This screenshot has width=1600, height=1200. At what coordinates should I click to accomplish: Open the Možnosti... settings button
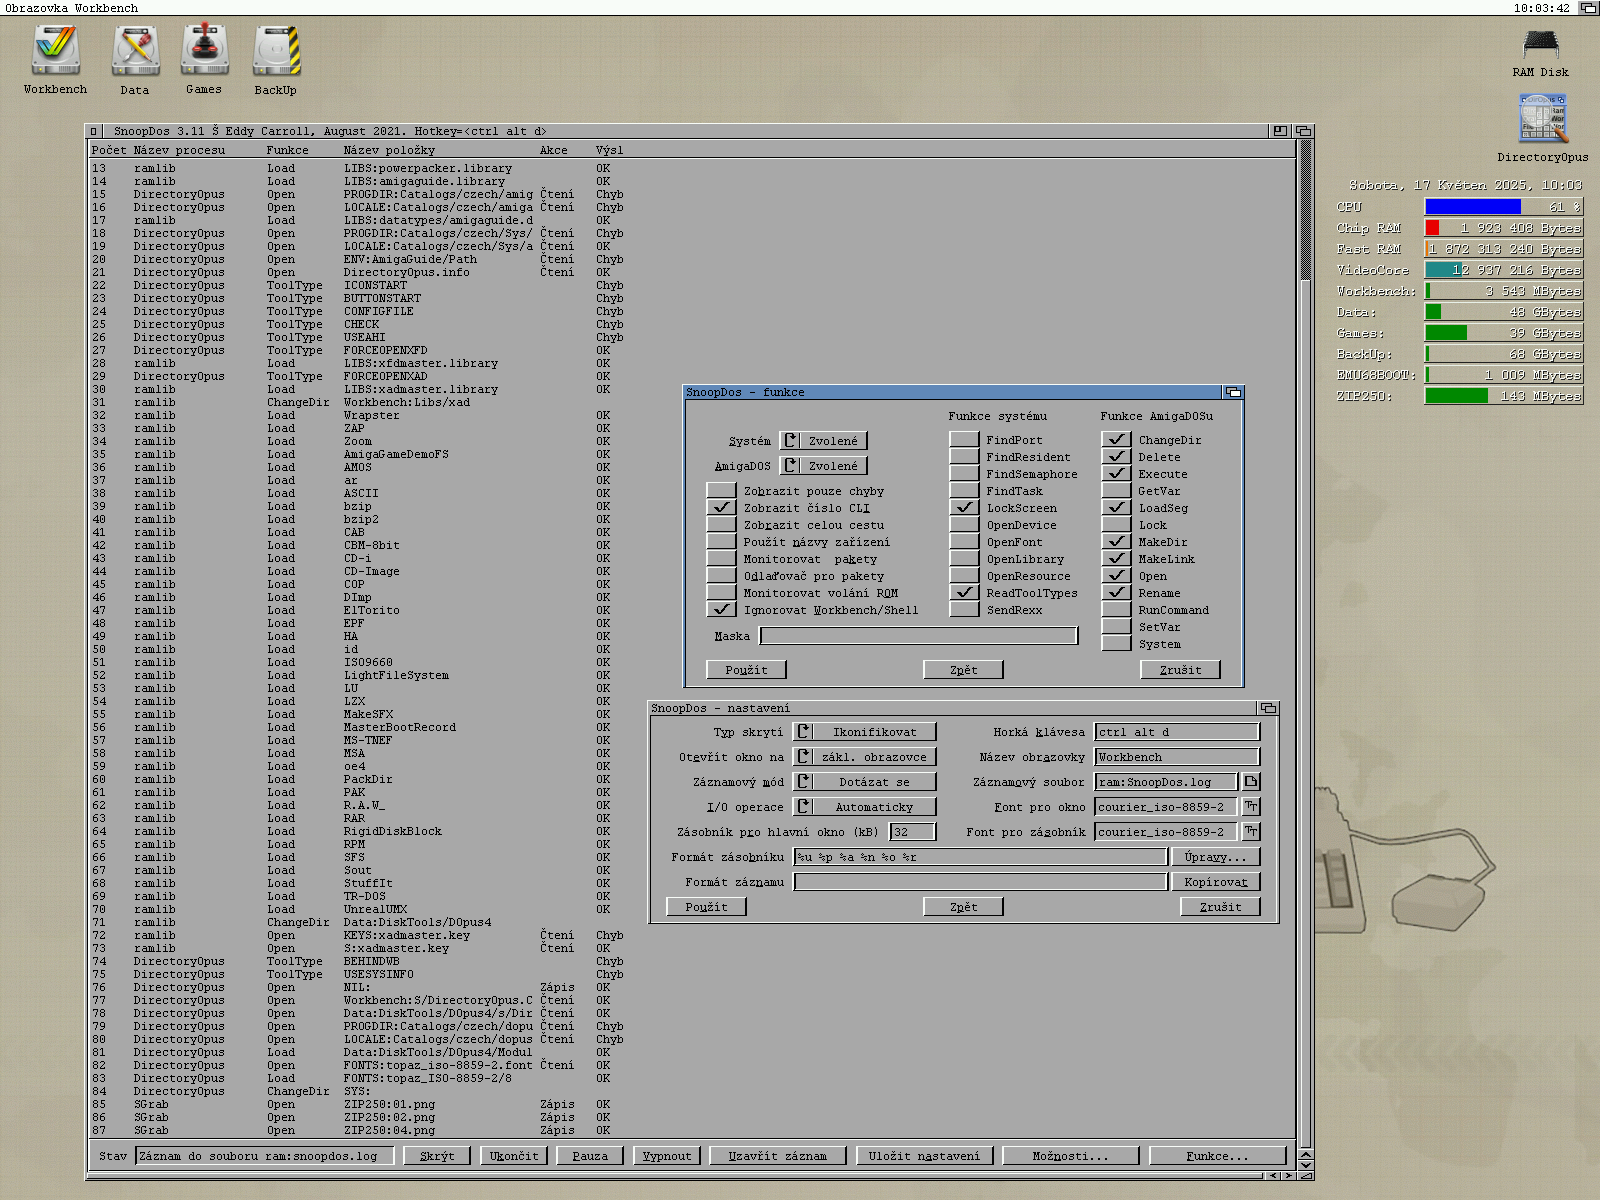pos(1070,1156)
